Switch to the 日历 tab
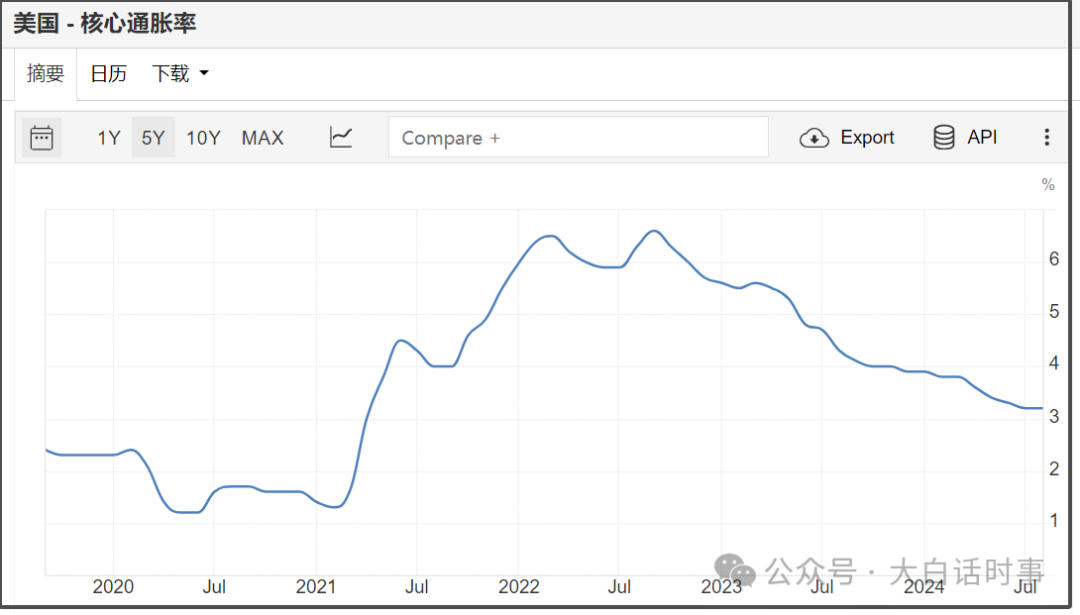This screenshot has height=615, width=1080. pos(108,73)
